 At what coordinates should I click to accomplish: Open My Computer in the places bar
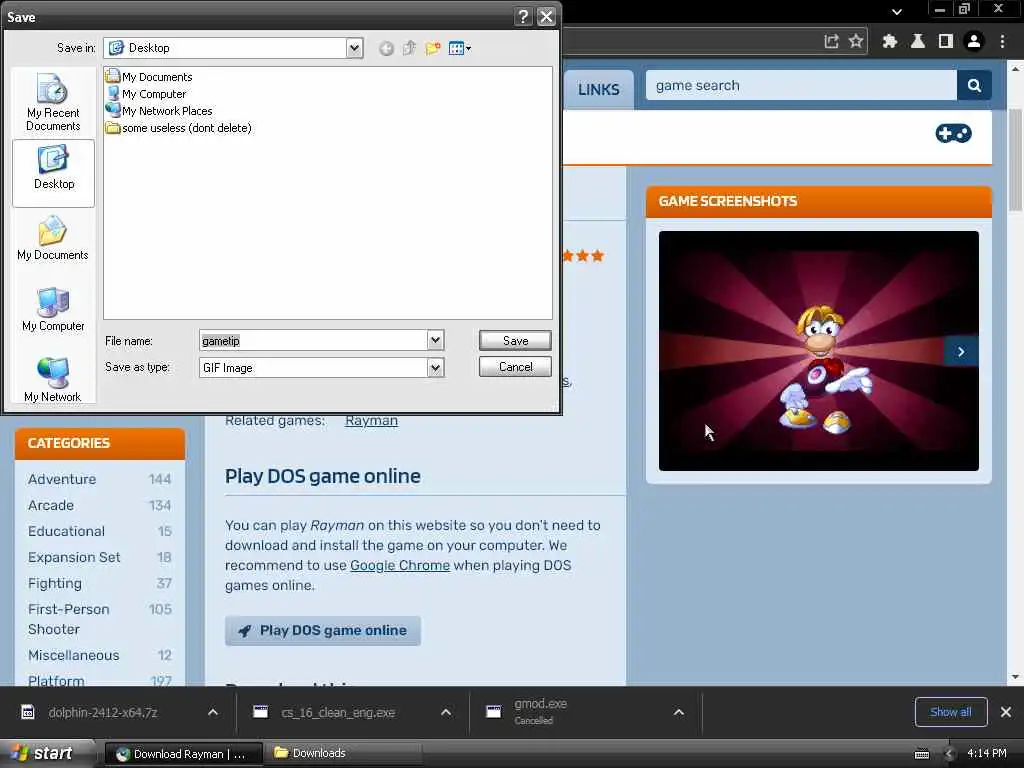[53, 310]
